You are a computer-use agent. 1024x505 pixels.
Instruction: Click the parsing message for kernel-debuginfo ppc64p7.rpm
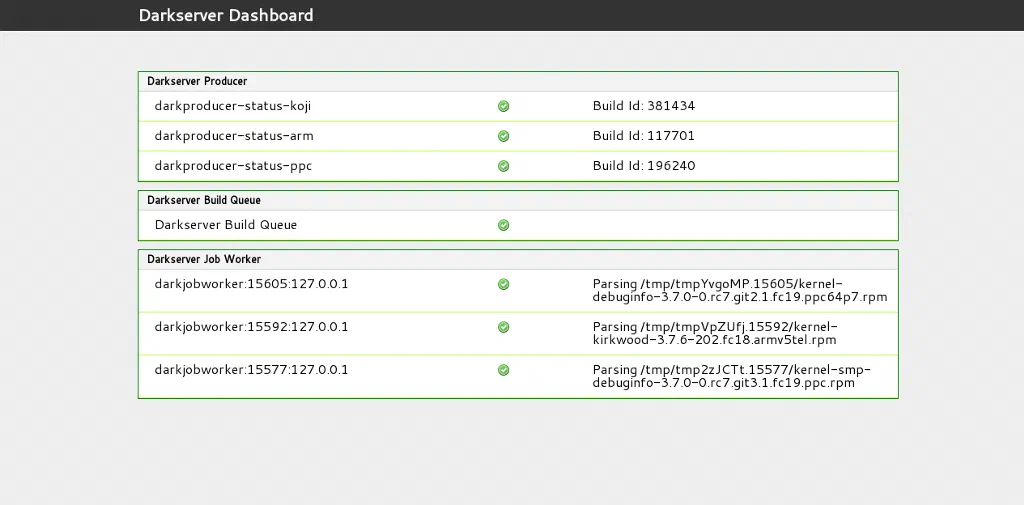pos(740,291)
